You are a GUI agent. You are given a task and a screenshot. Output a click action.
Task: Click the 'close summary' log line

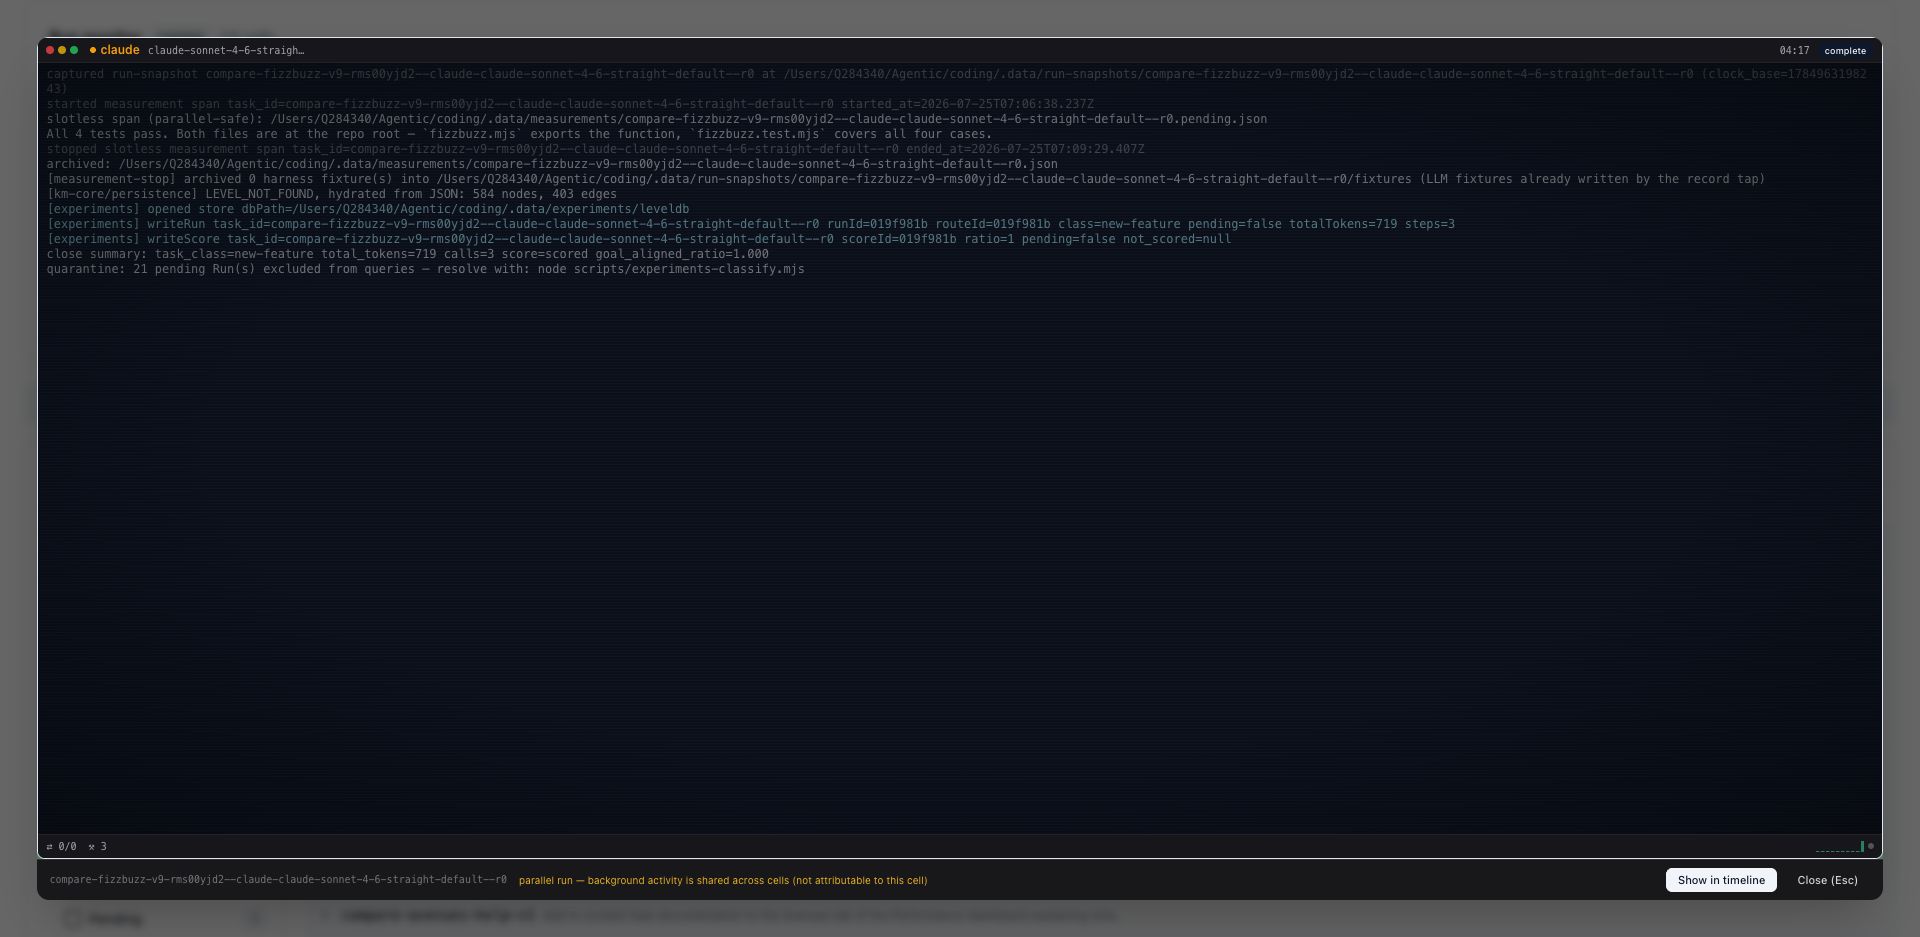(x=407, y=254)
